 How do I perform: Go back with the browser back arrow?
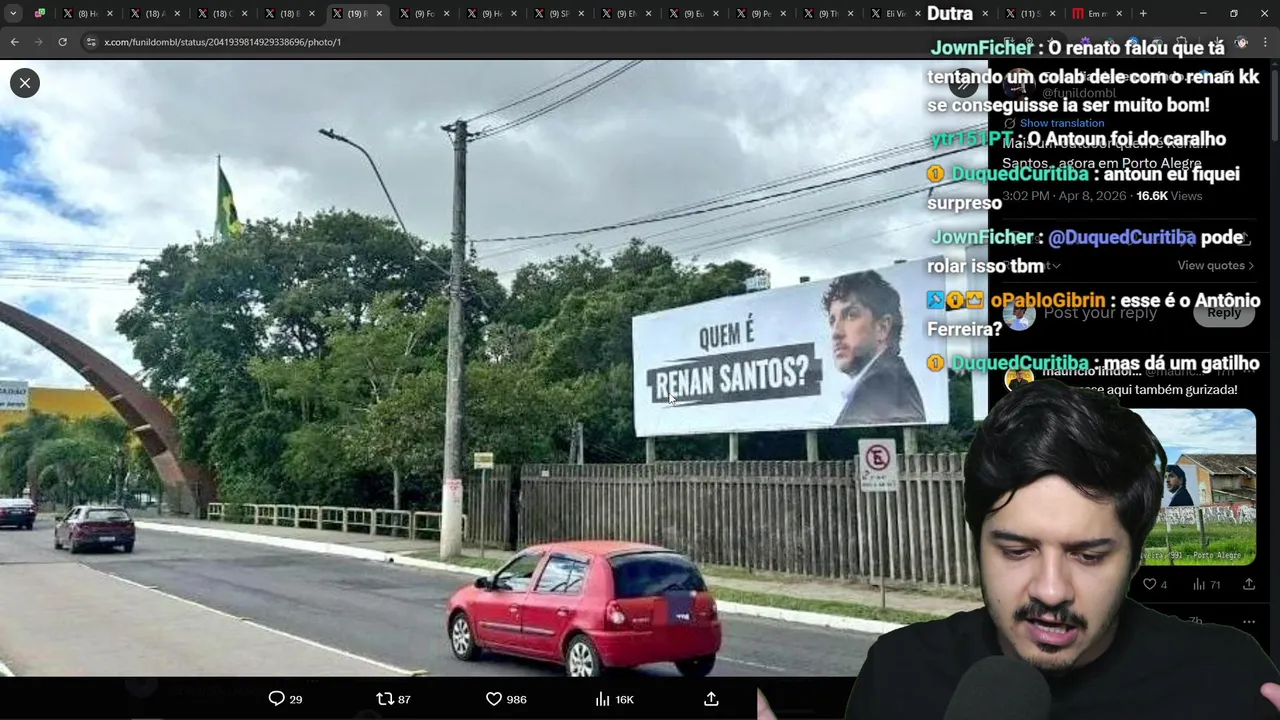click(x=14, y=42)
